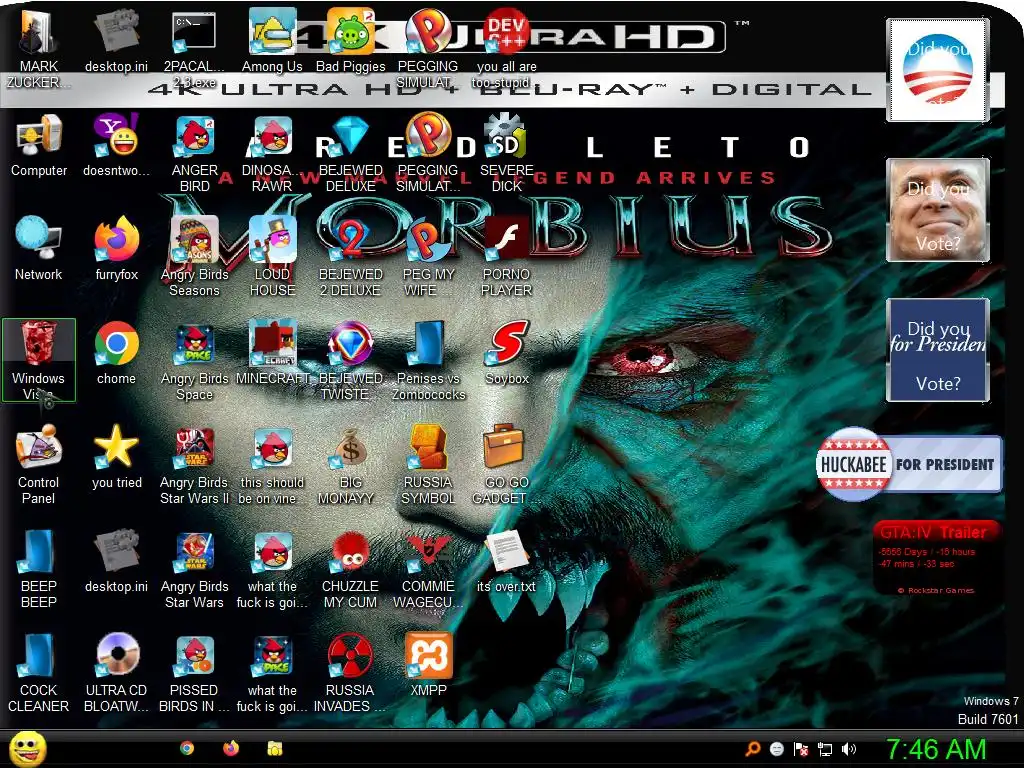Open the DINOSA RAWR Angry Birds icon
The image size is (1024, 768).
tap(272, 153)
